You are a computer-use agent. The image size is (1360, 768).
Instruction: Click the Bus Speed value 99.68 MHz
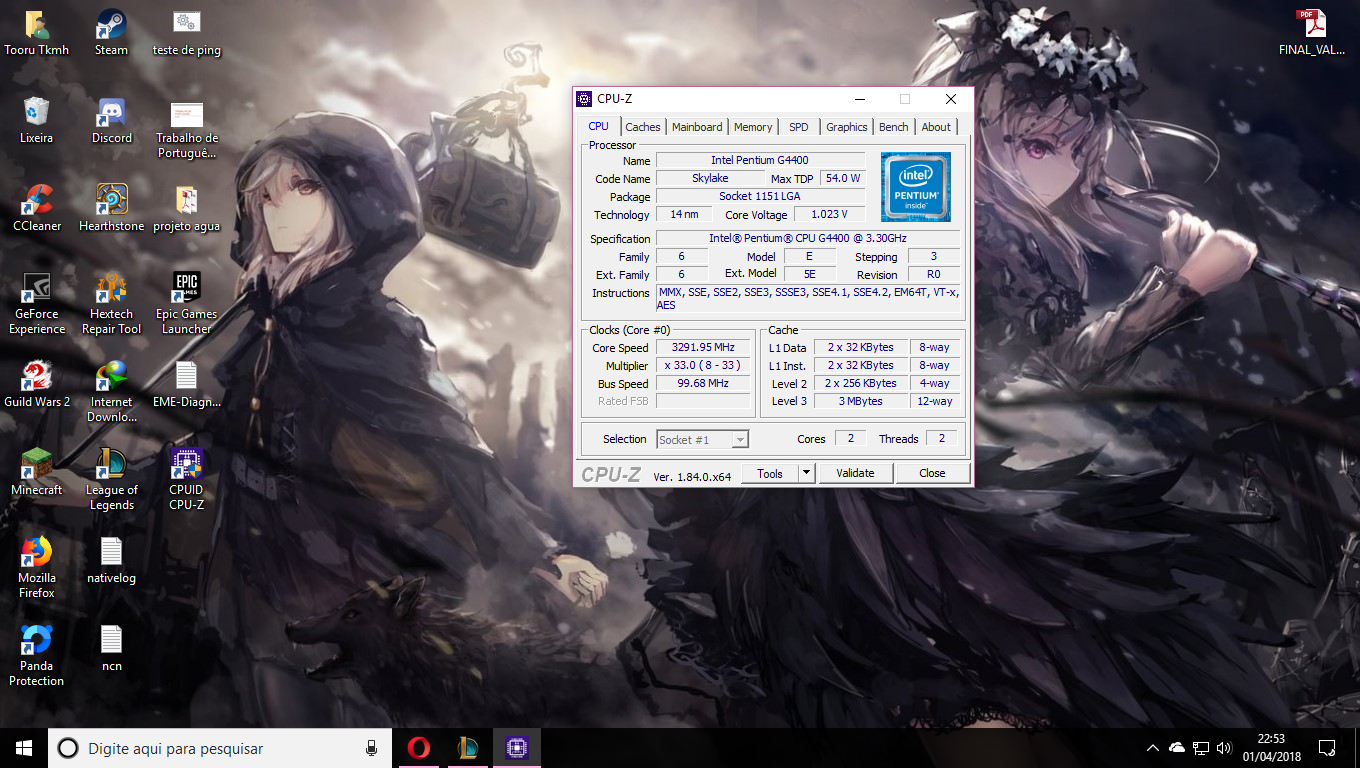pyautogui.click(x=703, y=384)
